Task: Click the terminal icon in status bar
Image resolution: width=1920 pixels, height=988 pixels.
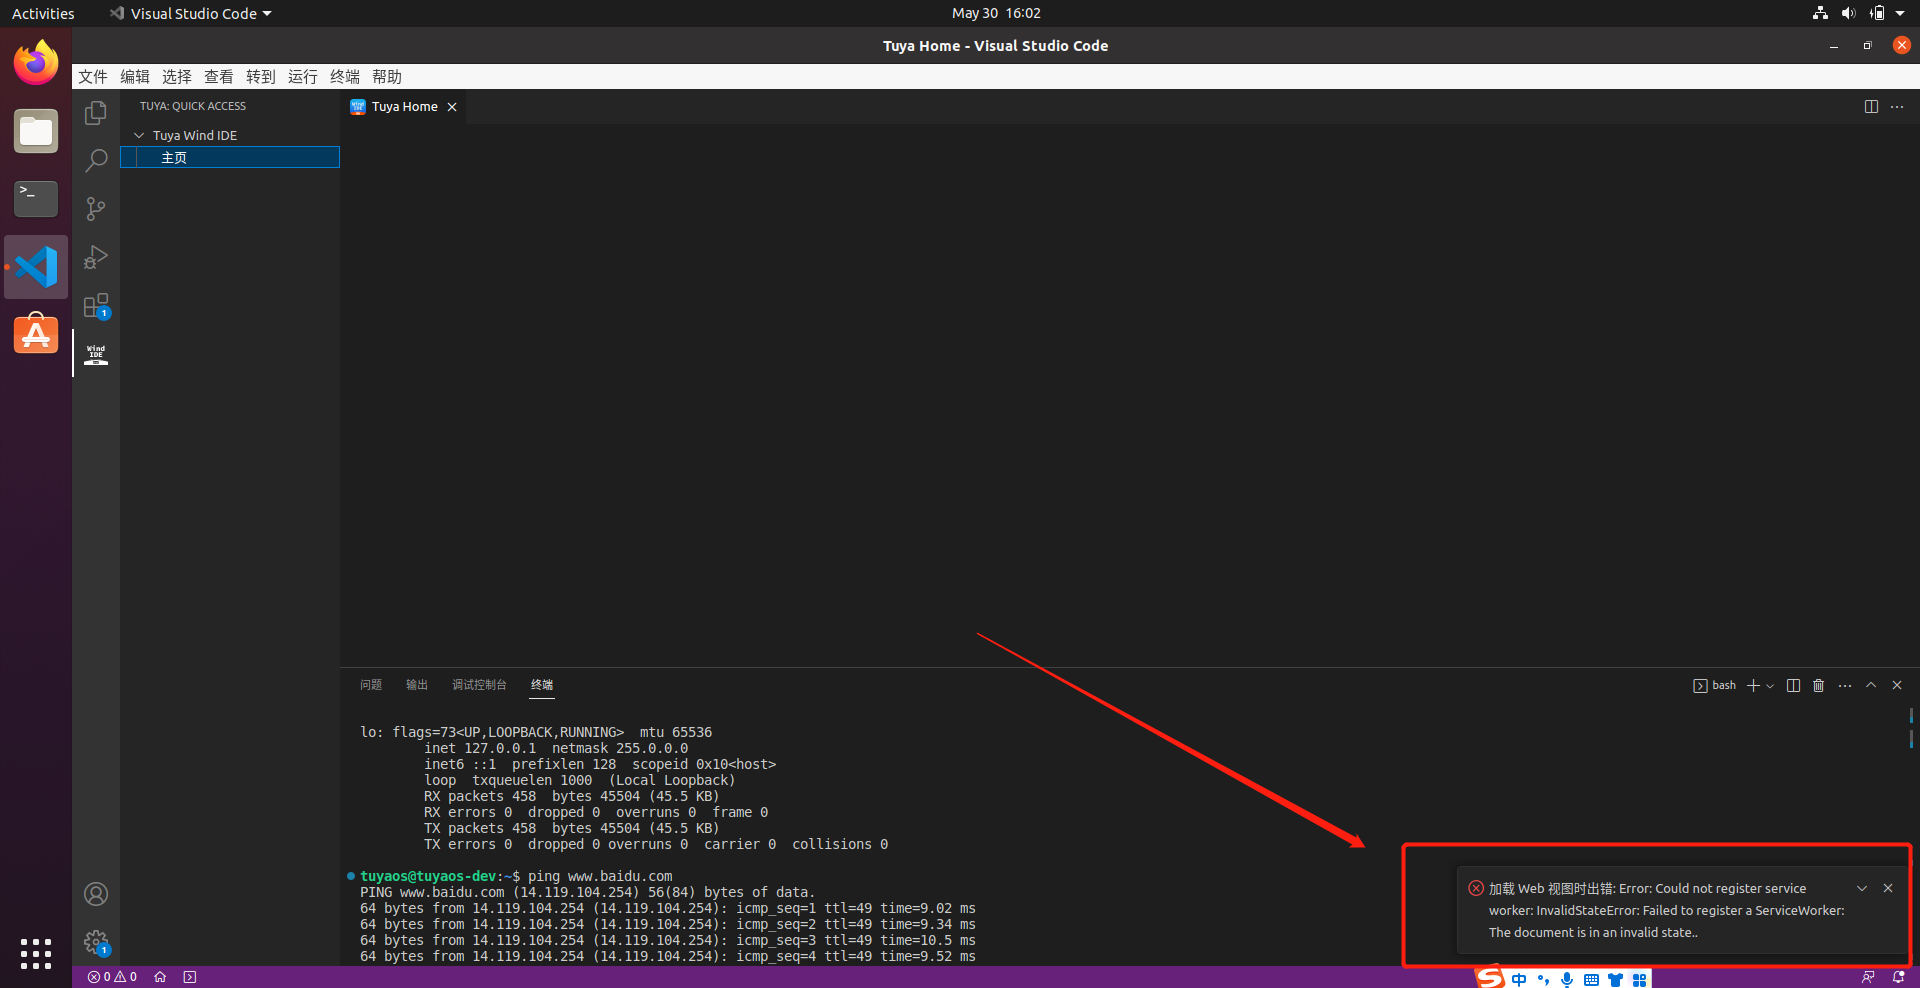Action: [190, 977]
